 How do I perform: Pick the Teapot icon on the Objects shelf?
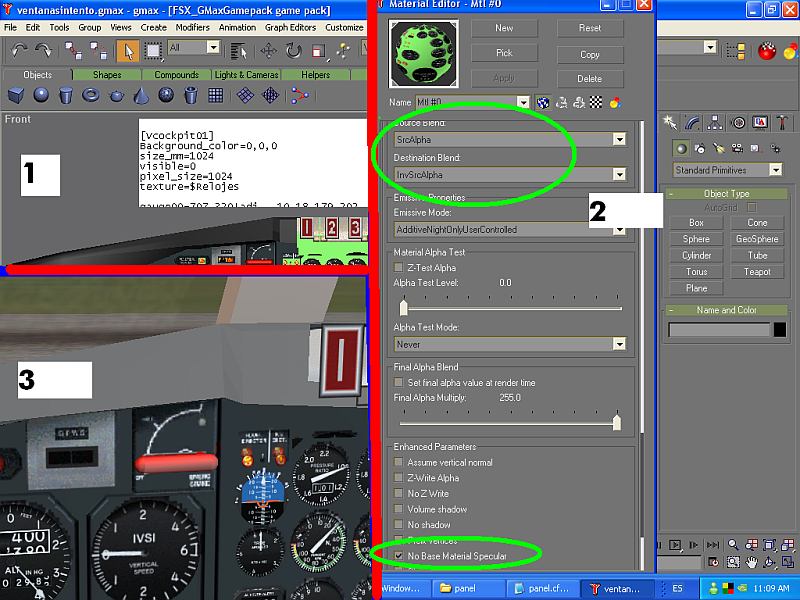[x=116, y=95]
